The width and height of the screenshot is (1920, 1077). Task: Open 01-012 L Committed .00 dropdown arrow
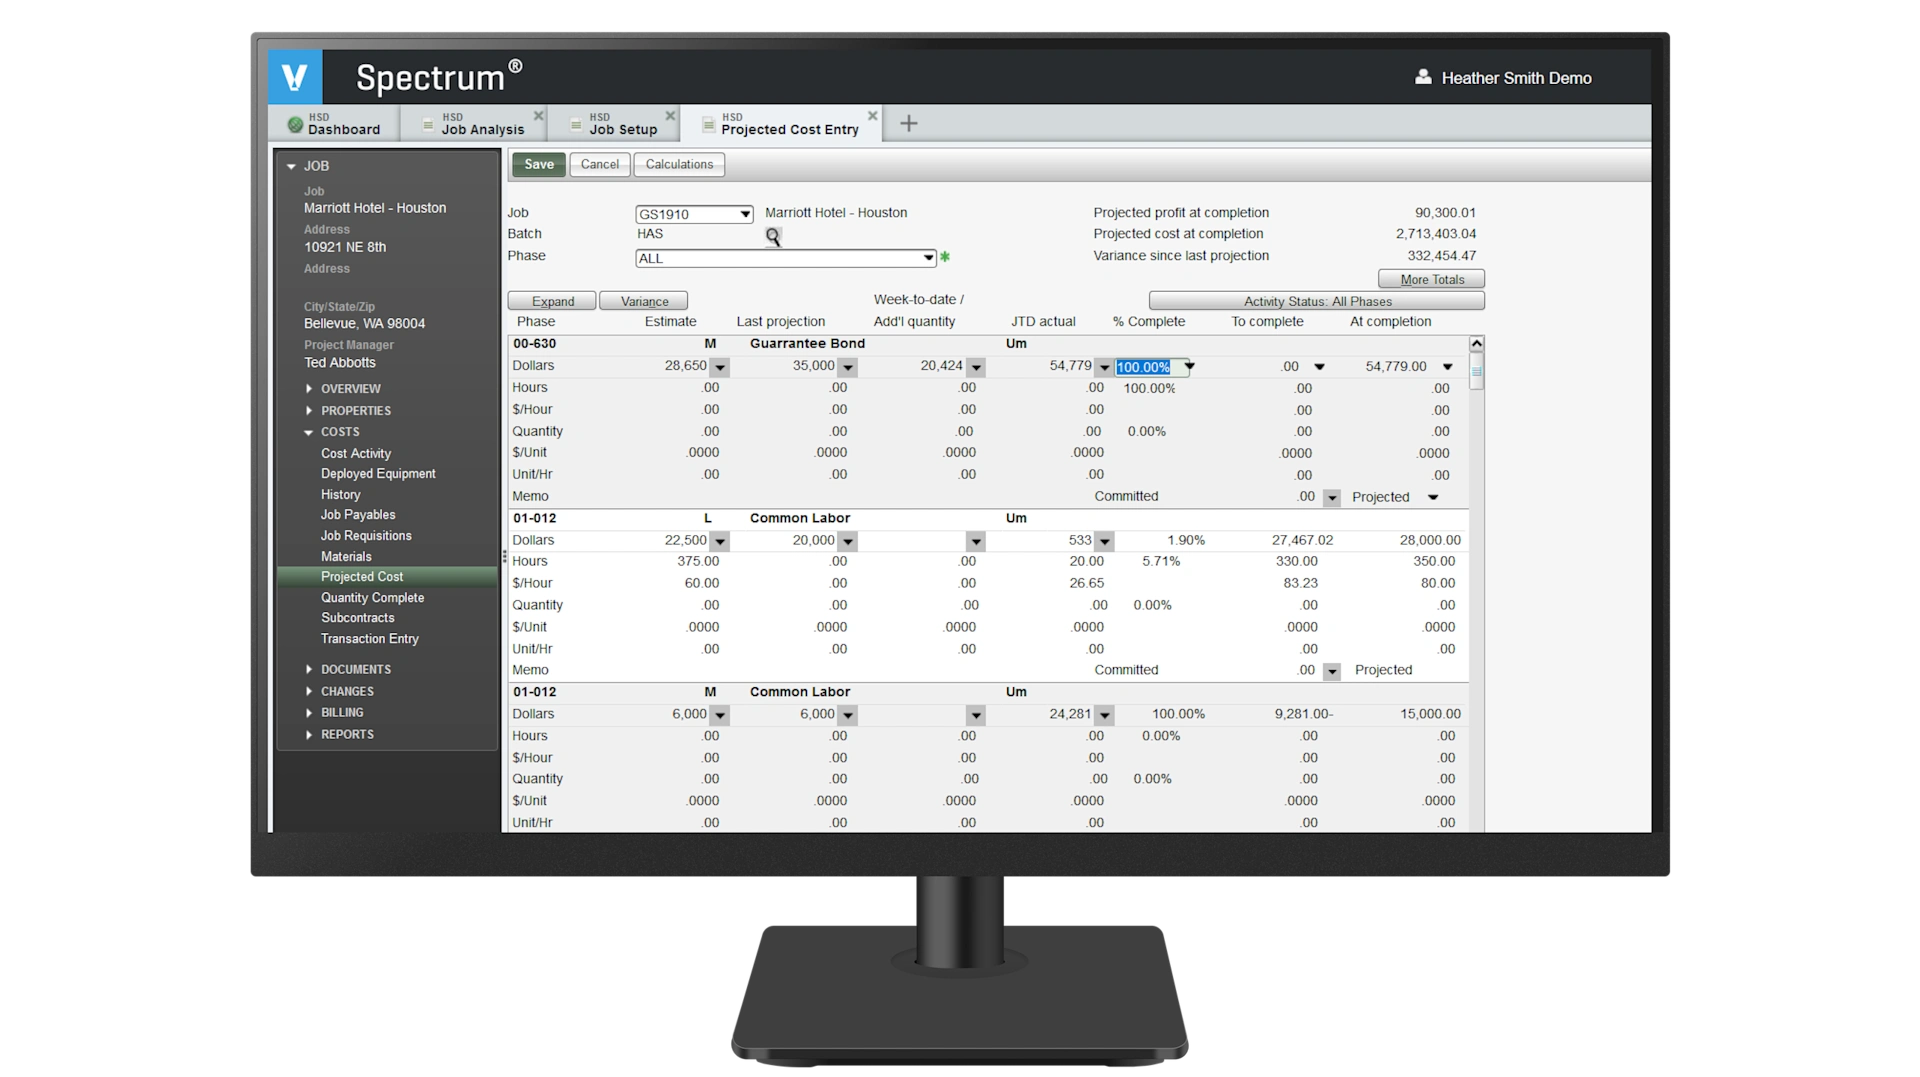[x=1331, y=671]
